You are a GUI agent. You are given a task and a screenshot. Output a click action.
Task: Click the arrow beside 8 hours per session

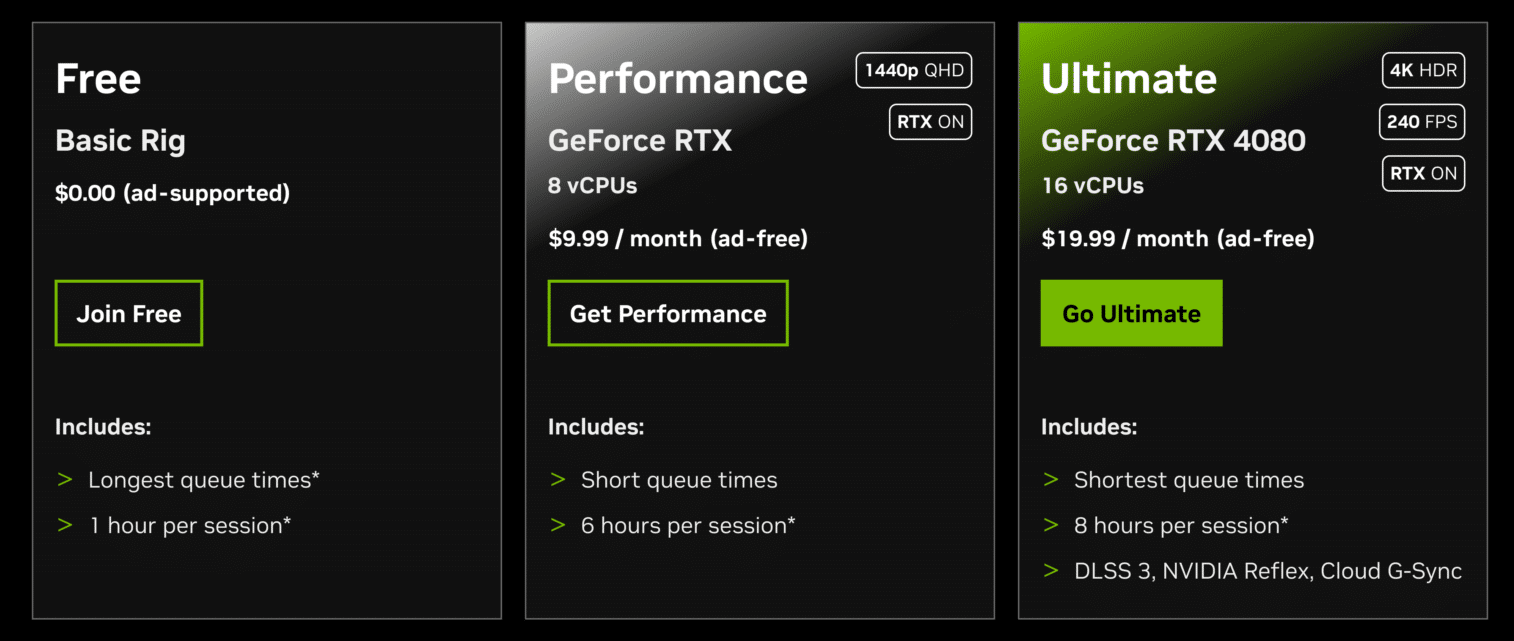click(x=1051, y=525)
